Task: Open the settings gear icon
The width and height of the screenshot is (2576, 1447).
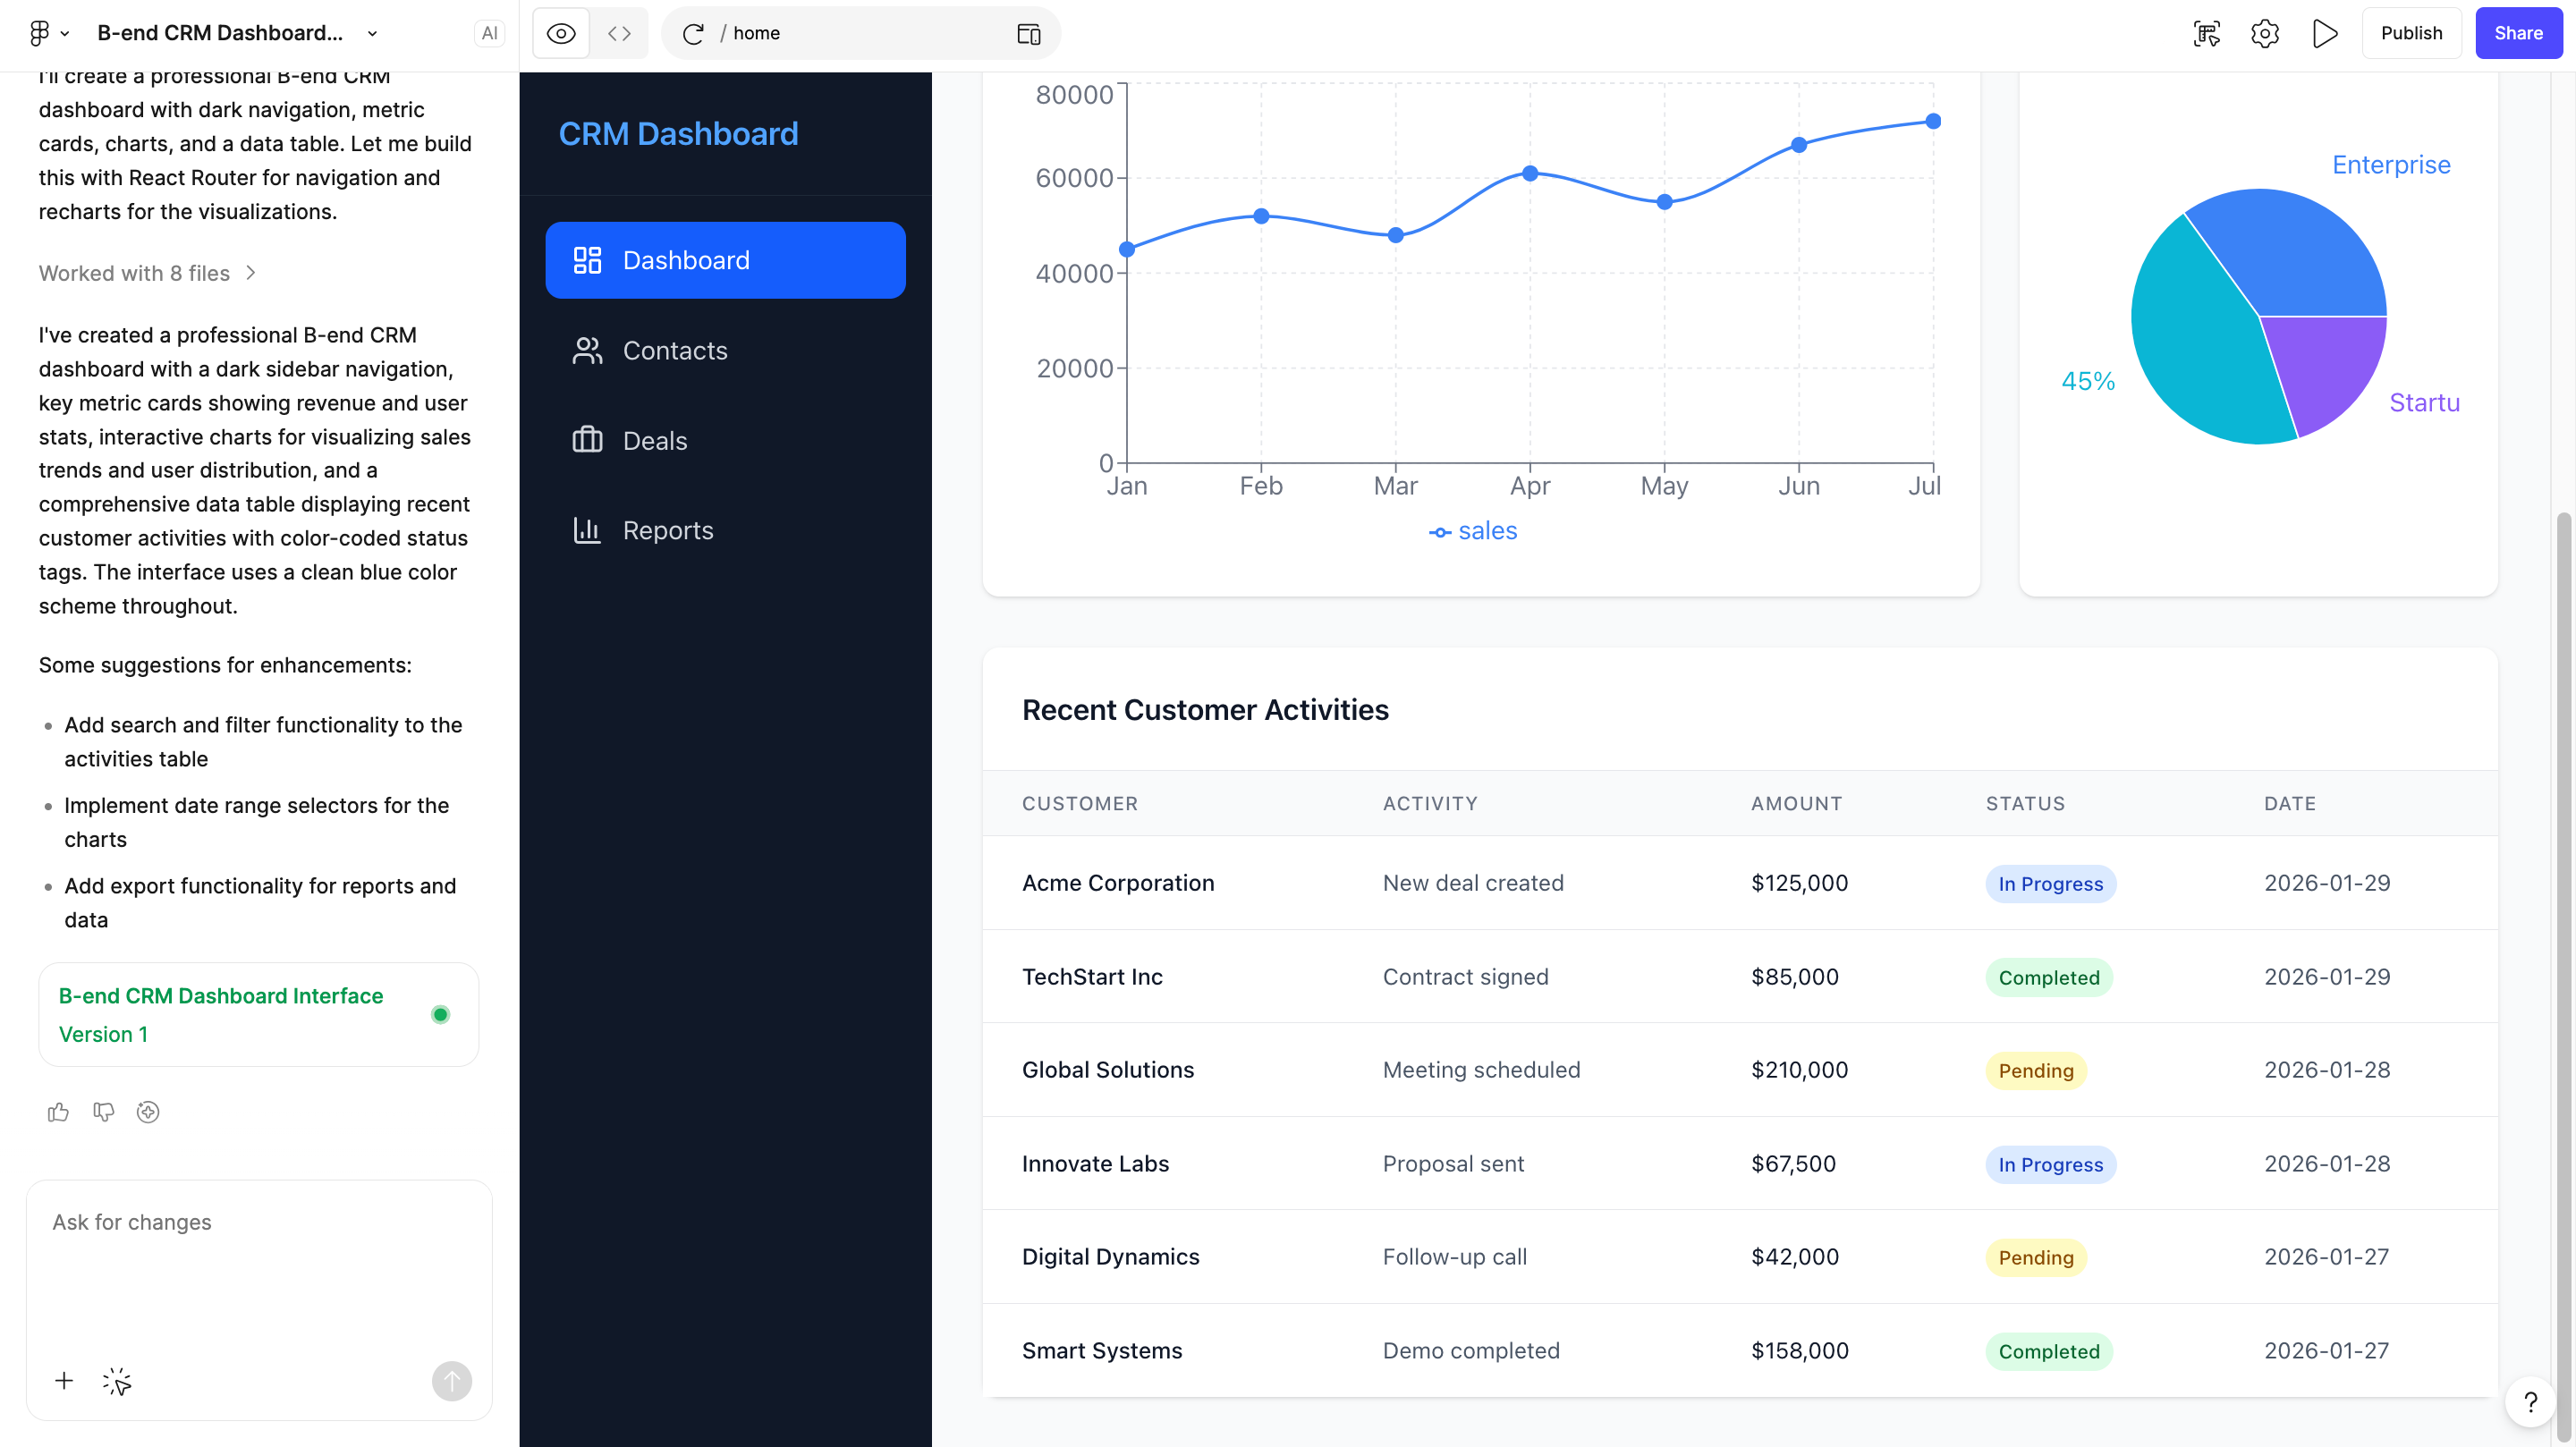Action: 2265,34
